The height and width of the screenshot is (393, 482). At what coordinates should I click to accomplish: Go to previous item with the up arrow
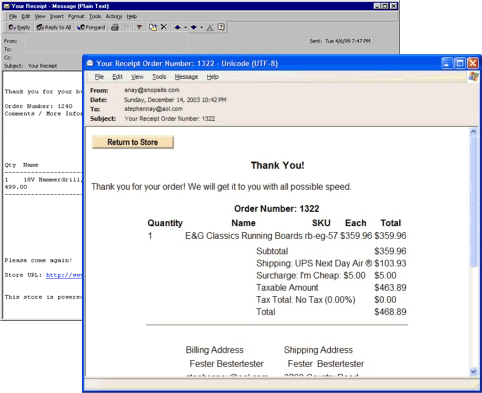pos(178,27)
